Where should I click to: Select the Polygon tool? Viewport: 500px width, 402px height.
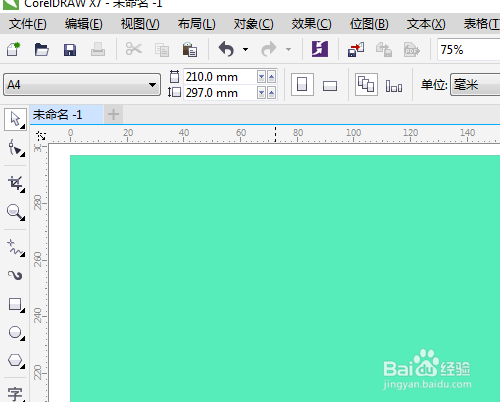(16, 361)
